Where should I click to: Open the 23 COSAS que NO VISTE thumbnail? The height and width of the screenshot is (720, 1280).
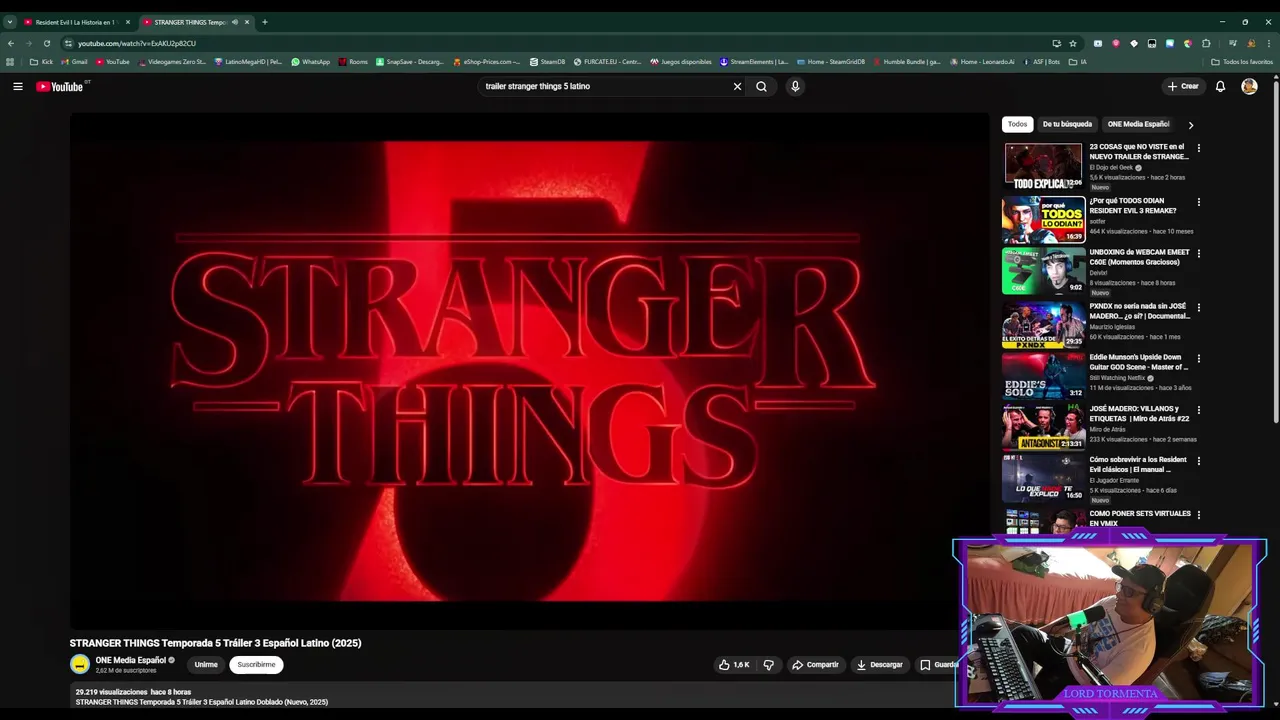(x=1043, y=166)
